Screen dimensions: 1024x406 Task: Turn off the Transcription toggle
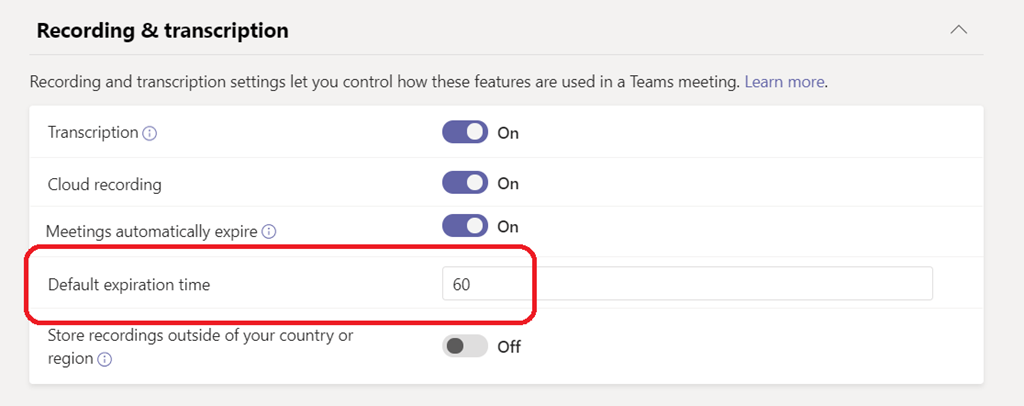tap(465, 132)
